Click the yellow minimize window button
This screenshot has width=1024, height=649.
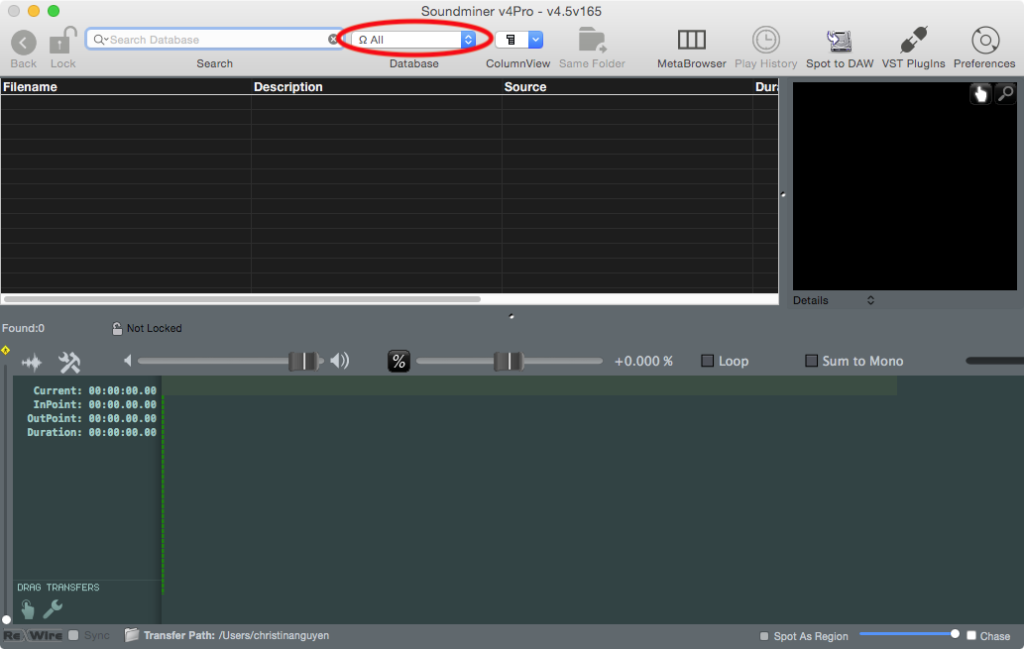coord(34,11)
